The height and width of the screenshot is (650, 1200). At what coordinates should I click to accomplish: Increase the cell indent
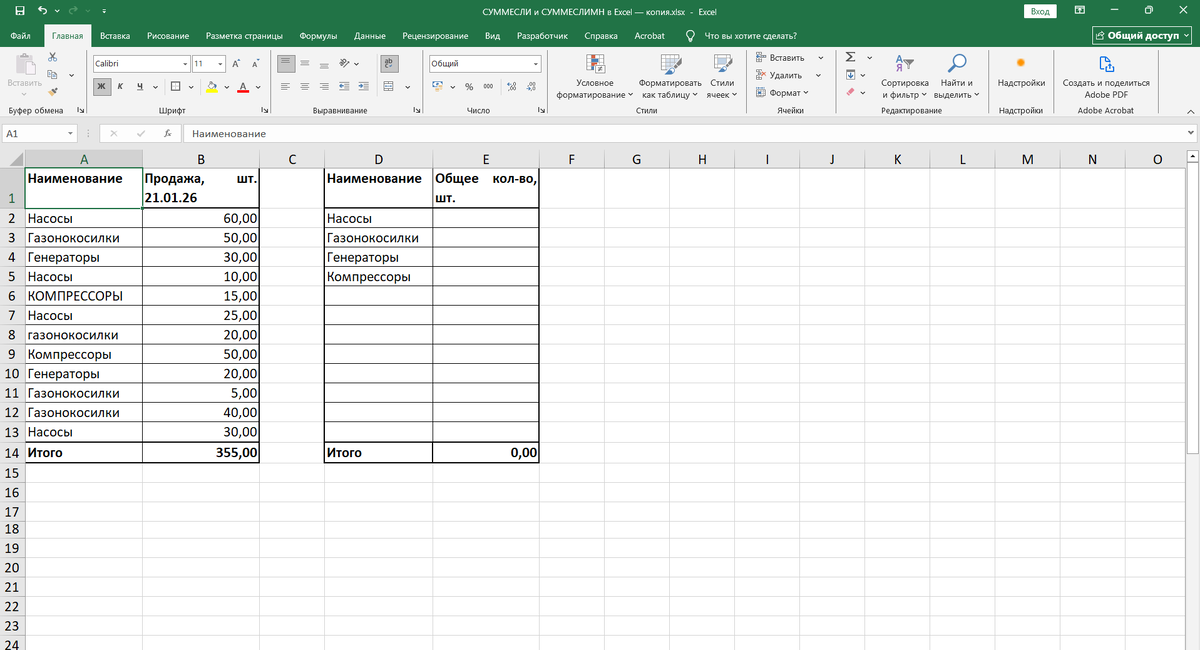(x=364, y=86)
